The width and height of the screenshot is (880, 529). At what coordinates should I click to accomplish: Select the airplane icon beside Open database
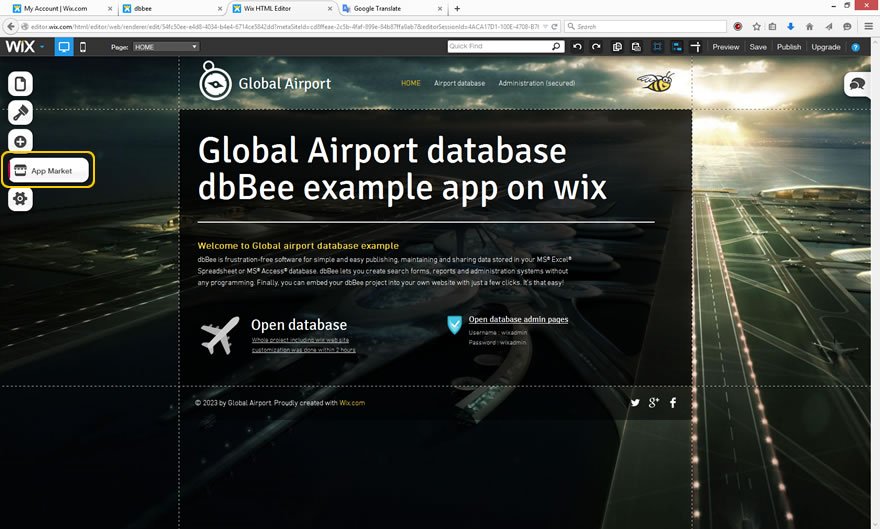tap(219, 335)
